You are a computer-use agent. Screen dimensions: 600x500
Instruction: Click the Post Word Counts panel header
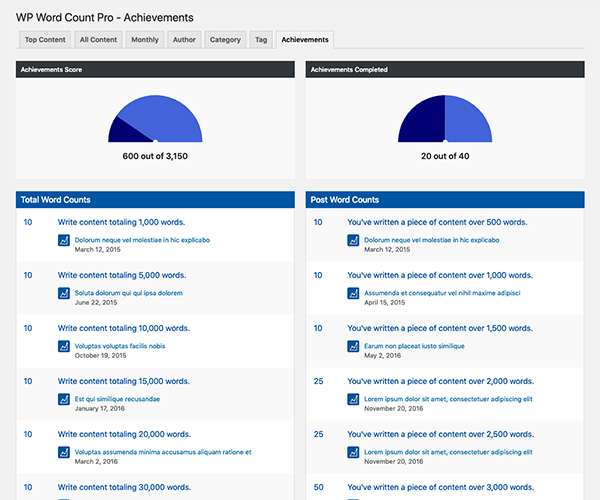coord(445,200)
